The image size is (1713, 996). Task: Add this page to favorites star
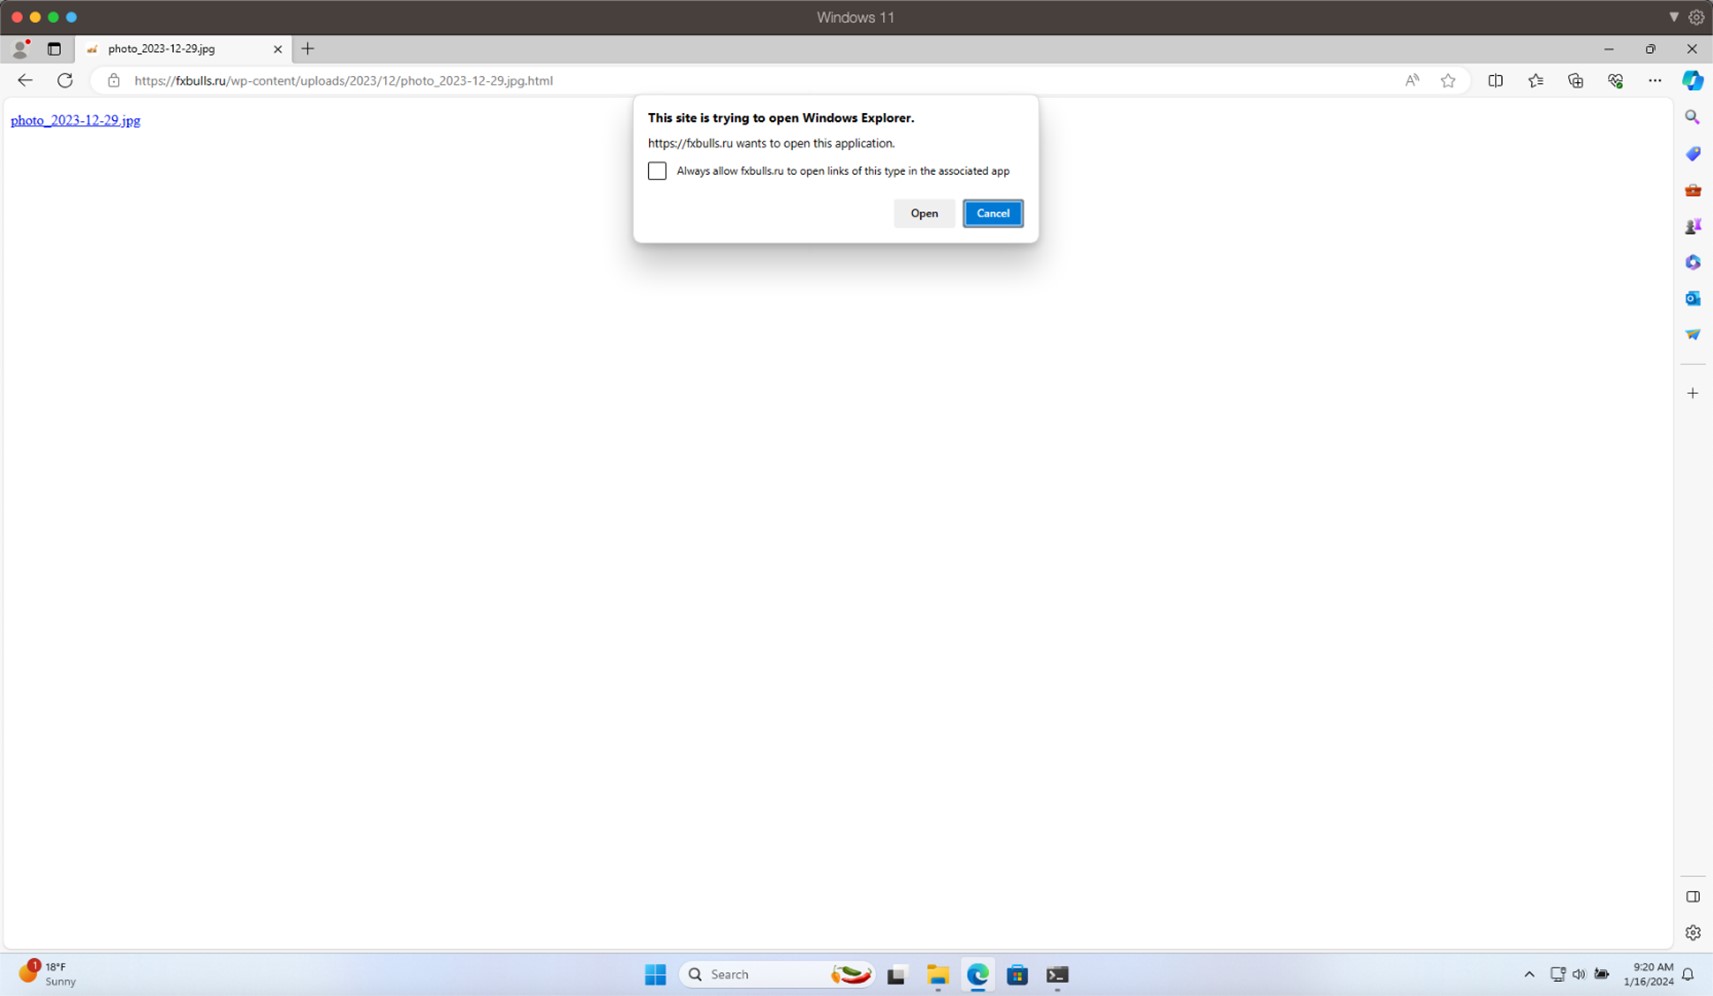(1447, 80)
